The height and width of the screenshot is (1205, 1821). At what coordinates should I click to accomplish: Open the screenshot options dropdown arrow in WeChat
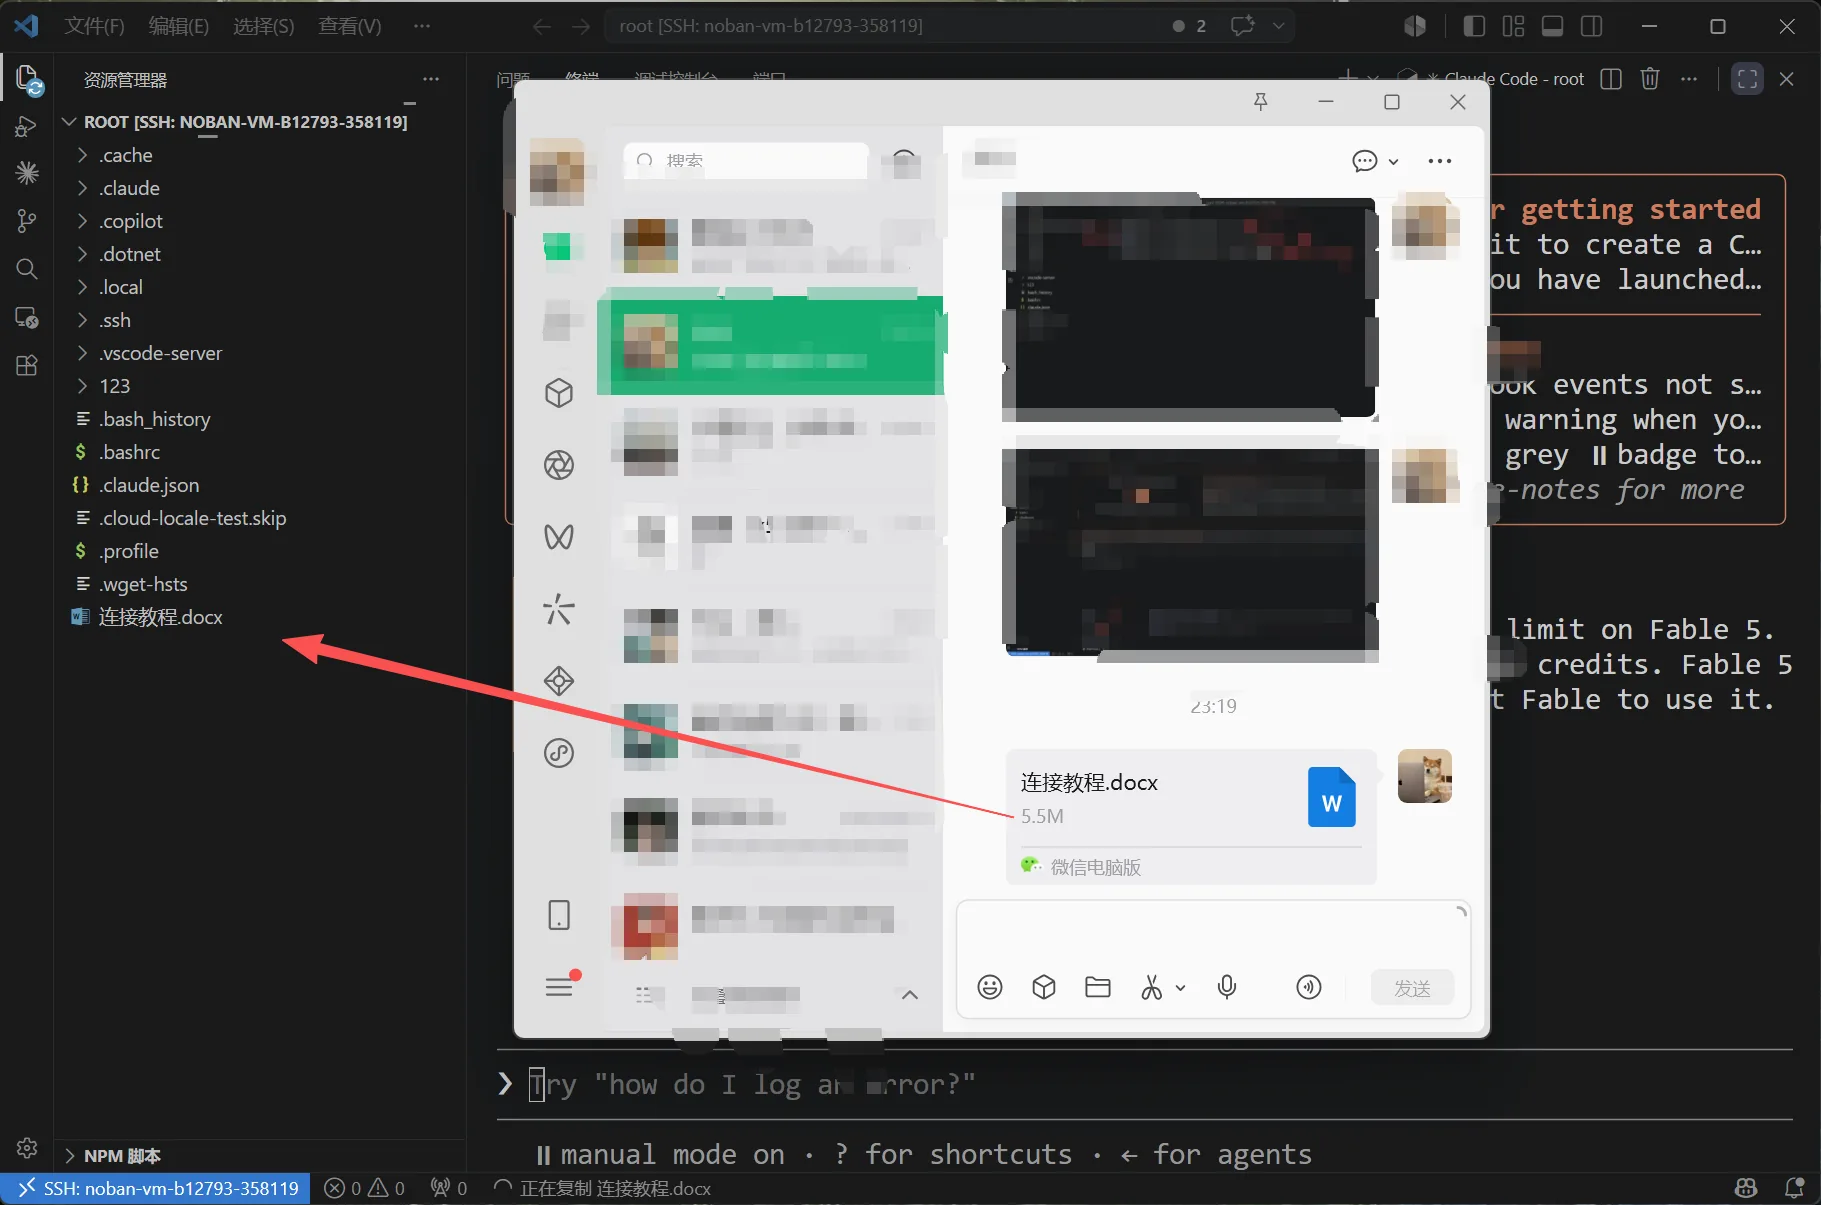1180,988
